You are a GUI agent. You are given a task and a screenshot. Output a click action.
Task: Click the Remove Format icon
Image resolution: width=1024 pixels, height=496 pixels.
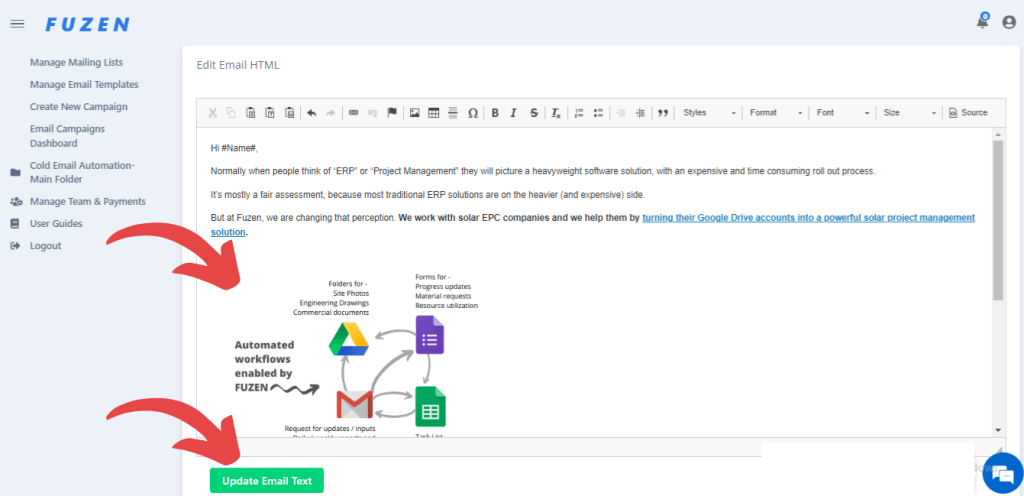click(556, 113)
